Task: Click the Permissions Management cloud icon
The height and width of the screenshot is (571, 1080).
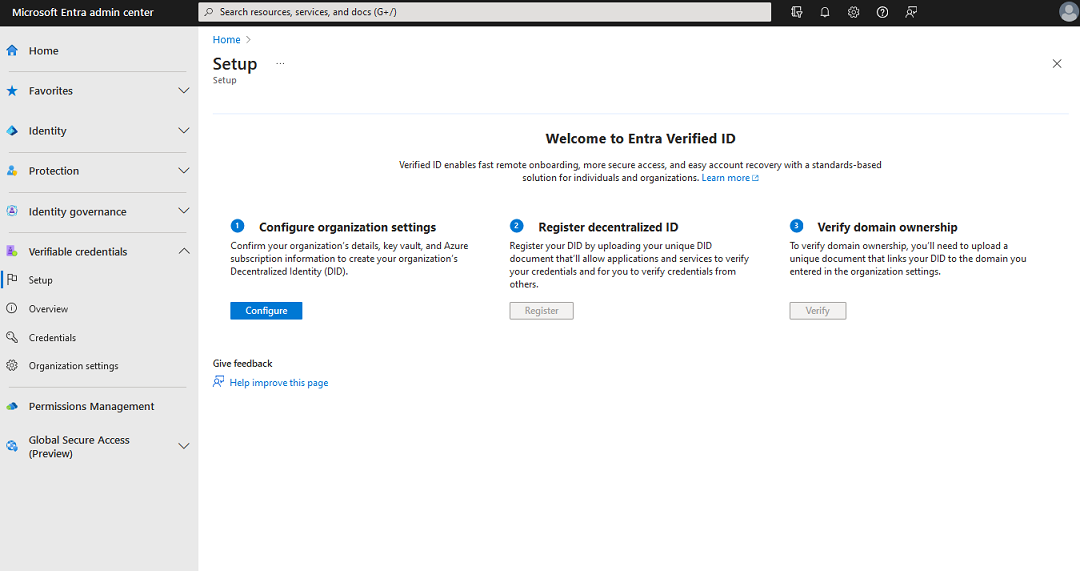Action: (x=12, y=406)
